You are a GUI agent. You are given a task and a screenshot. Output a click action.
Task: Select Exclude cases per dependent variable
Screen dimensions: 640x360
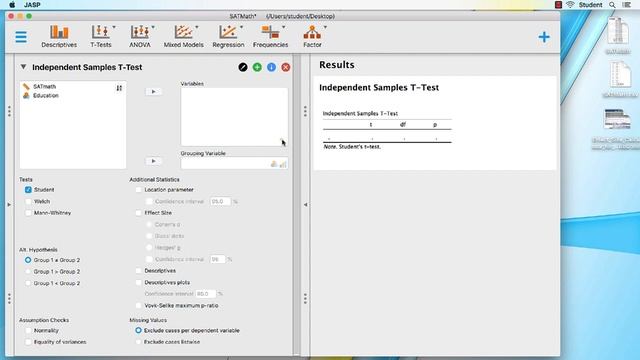(x=138, y=330)
